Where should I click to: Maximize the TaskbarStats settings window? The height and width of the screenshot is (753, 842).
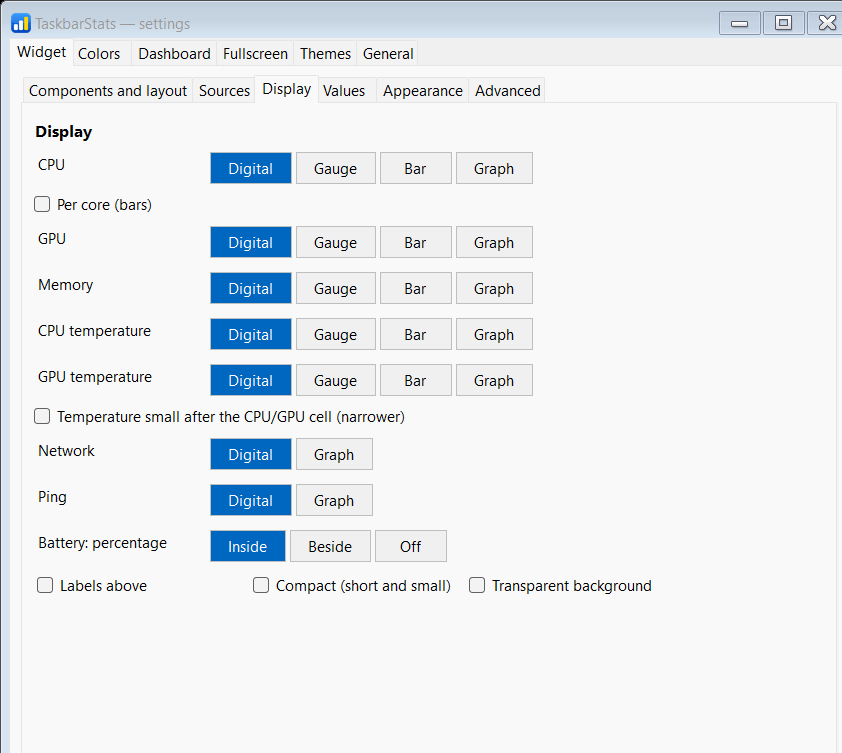point(783,23)
